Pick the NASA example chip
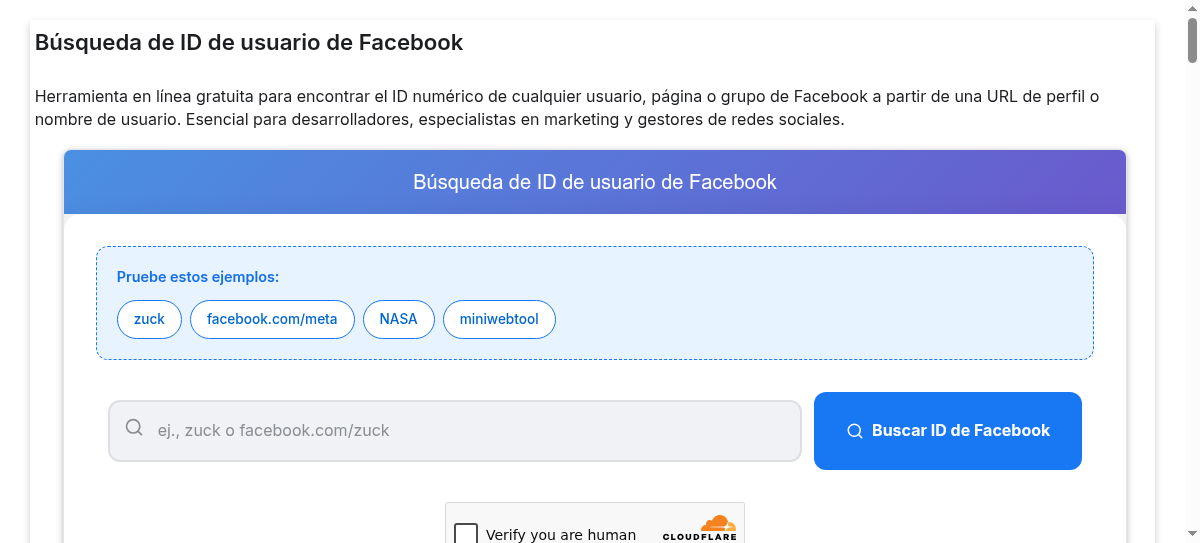The width and height of the screenshot is (1200, 543). (x=398, y=319)
